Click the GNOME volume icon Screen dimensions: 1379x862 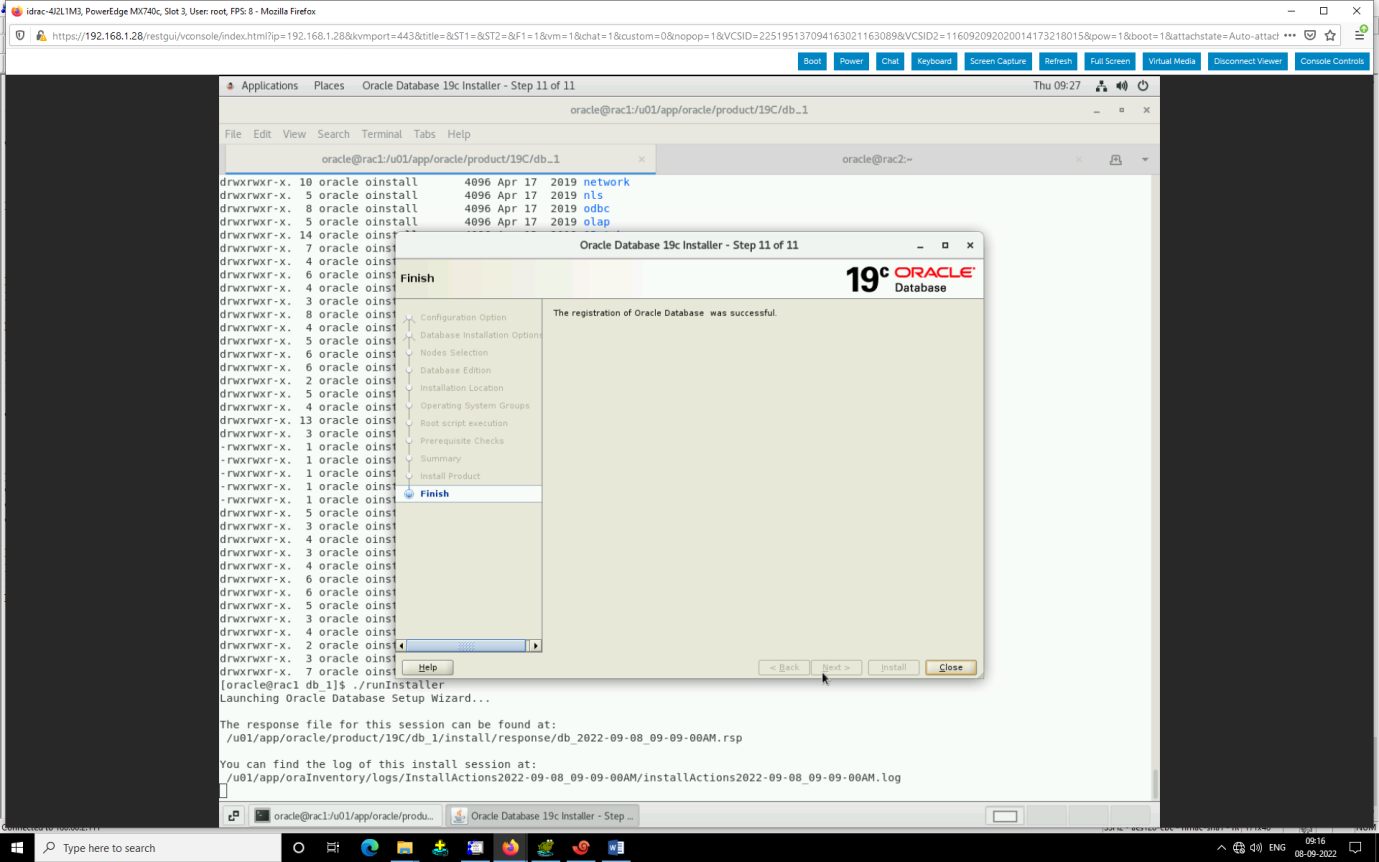click(1122, 86)
